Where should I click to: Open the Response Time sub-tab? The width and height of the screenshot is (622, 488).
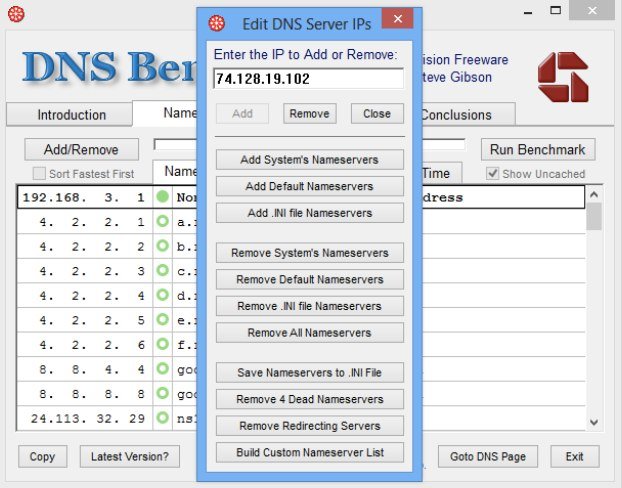(442, 173)
